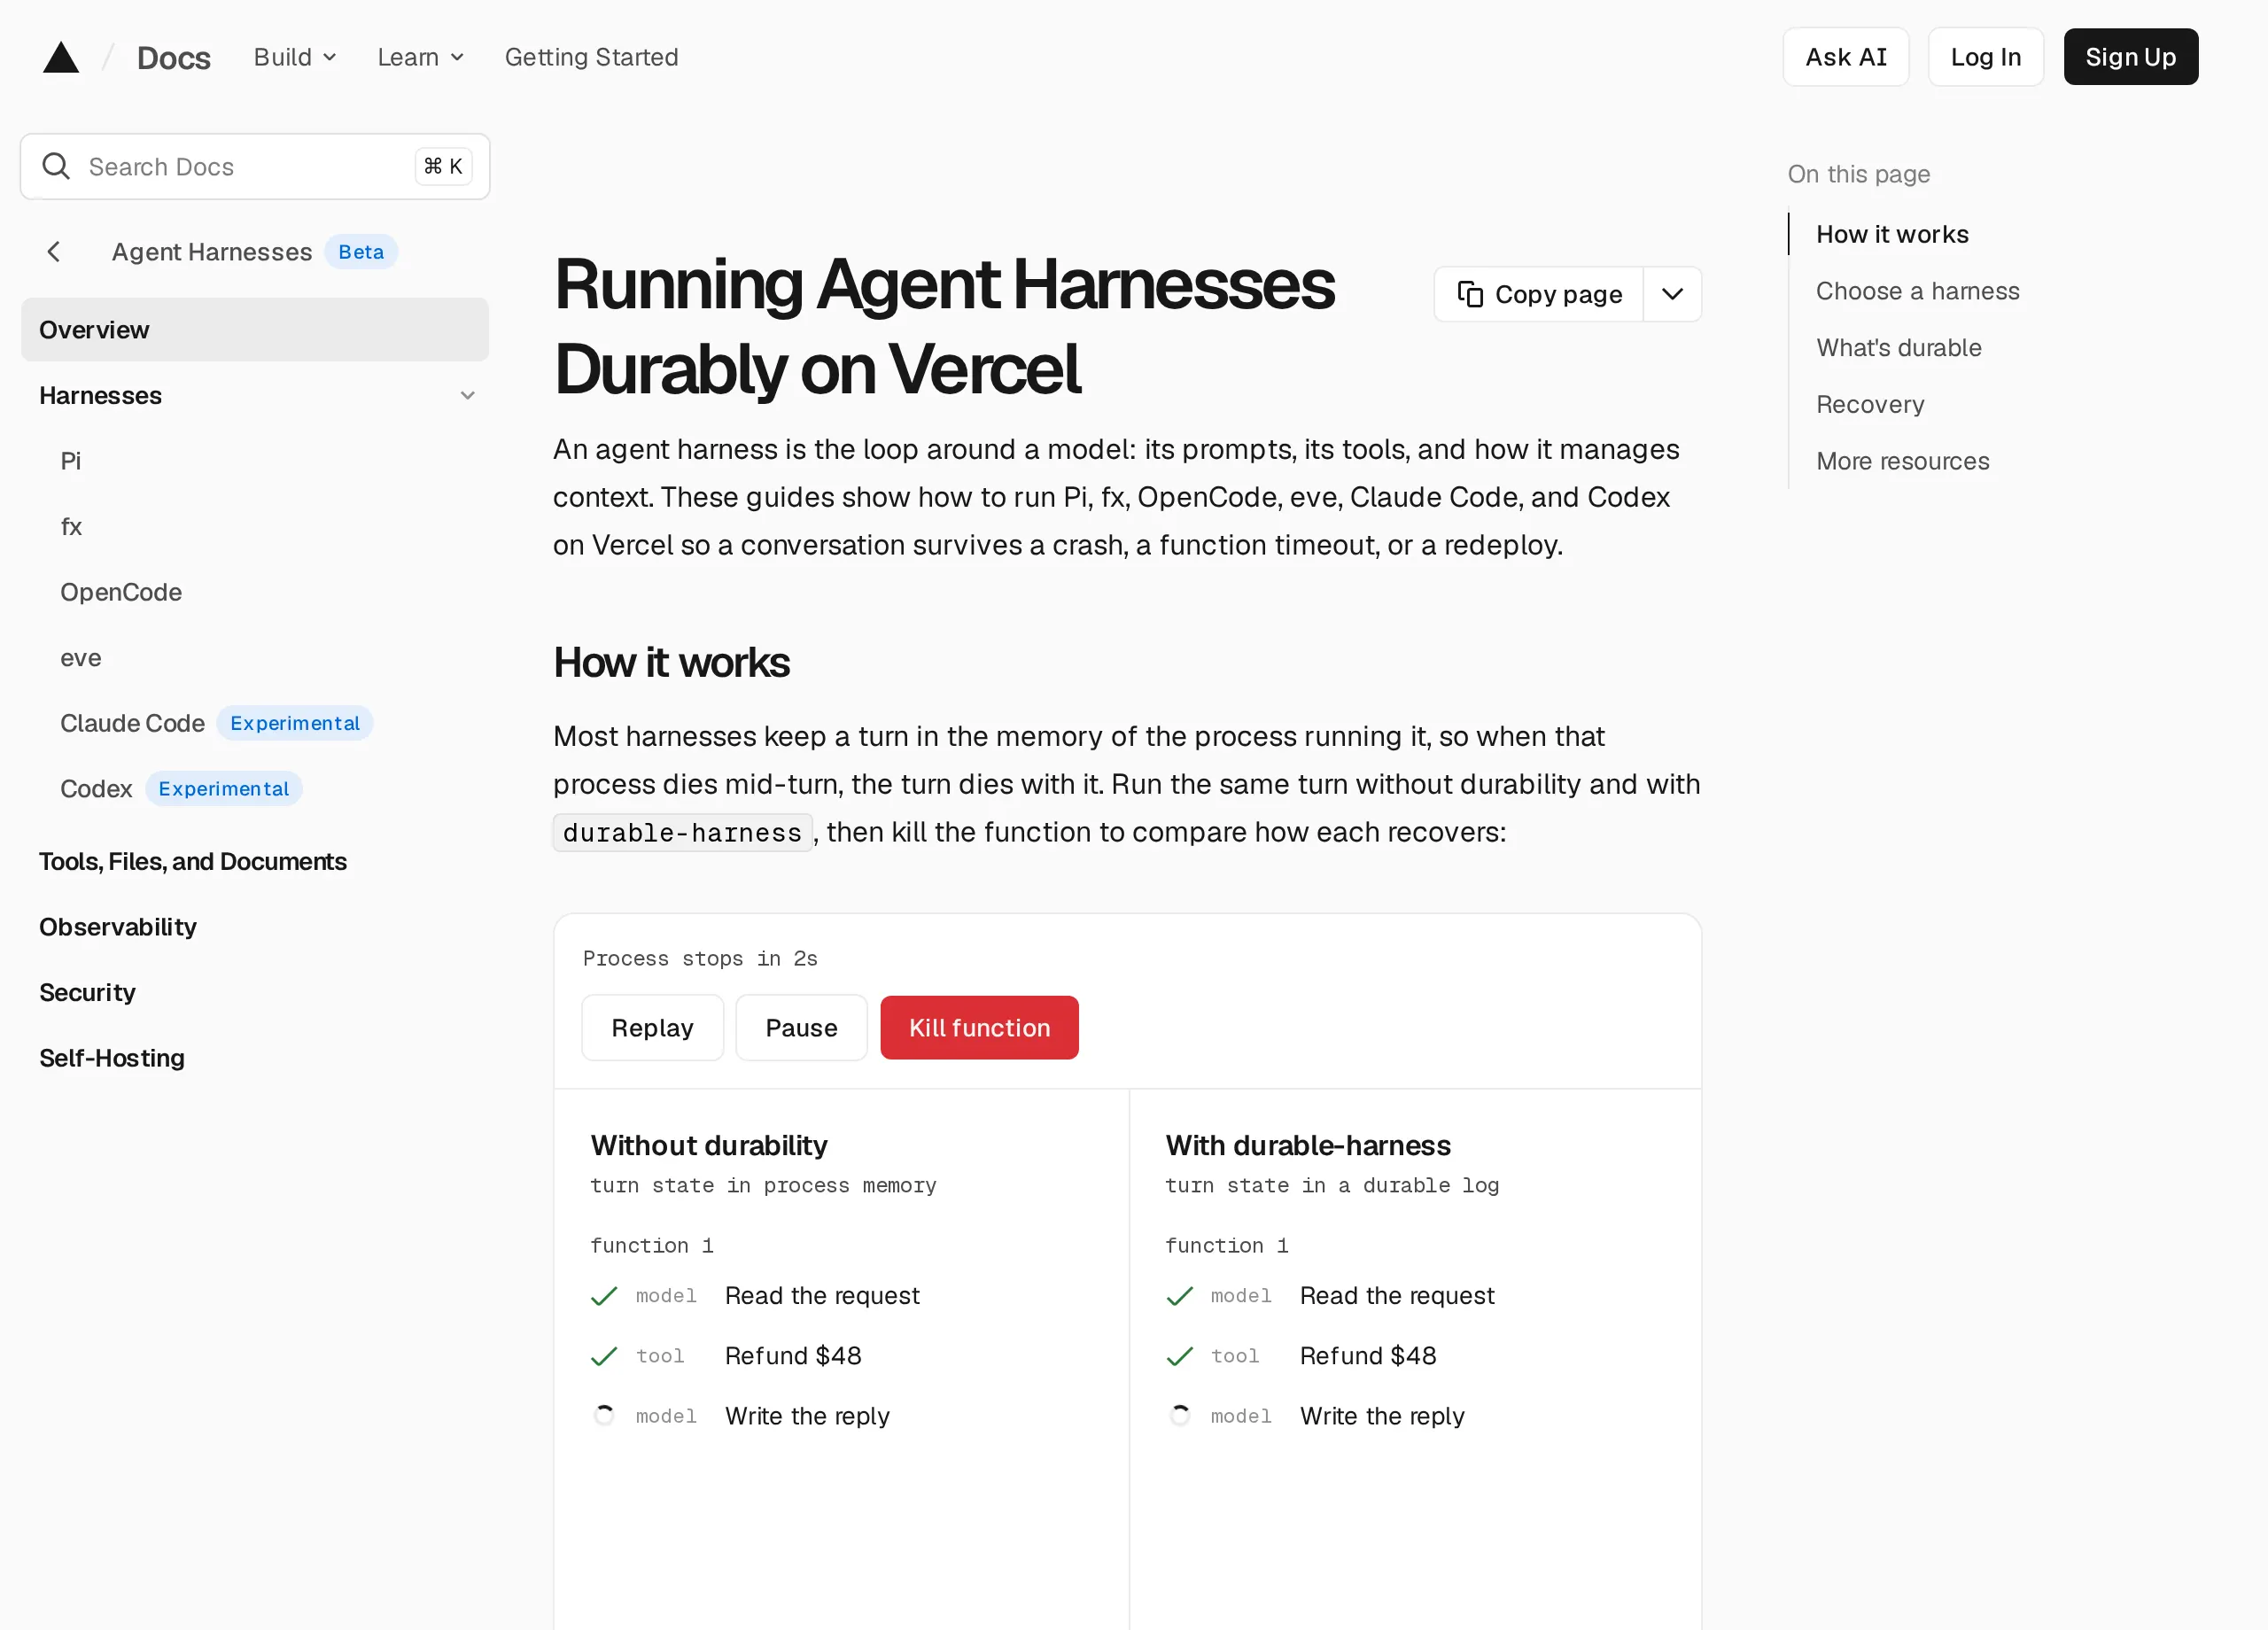Image resolution: width=2268 pixels, height=1630 pixels.
Task: Select the Overview sidebar item
Action: tap(255, 329)
